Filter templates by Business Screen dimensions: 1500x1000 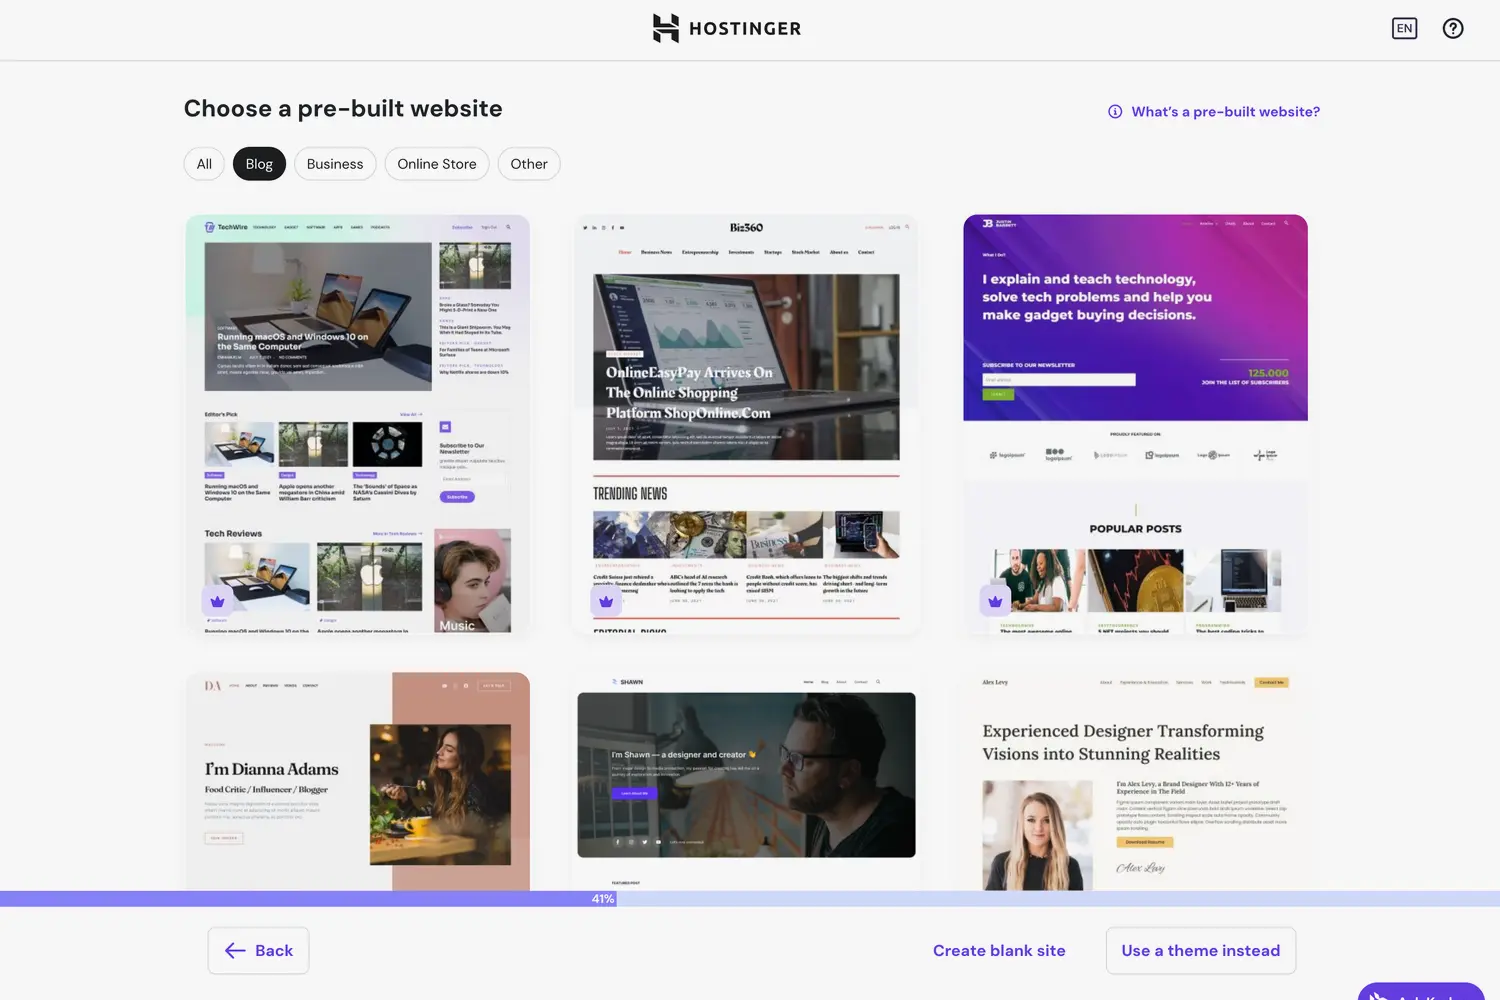(335, 164)
